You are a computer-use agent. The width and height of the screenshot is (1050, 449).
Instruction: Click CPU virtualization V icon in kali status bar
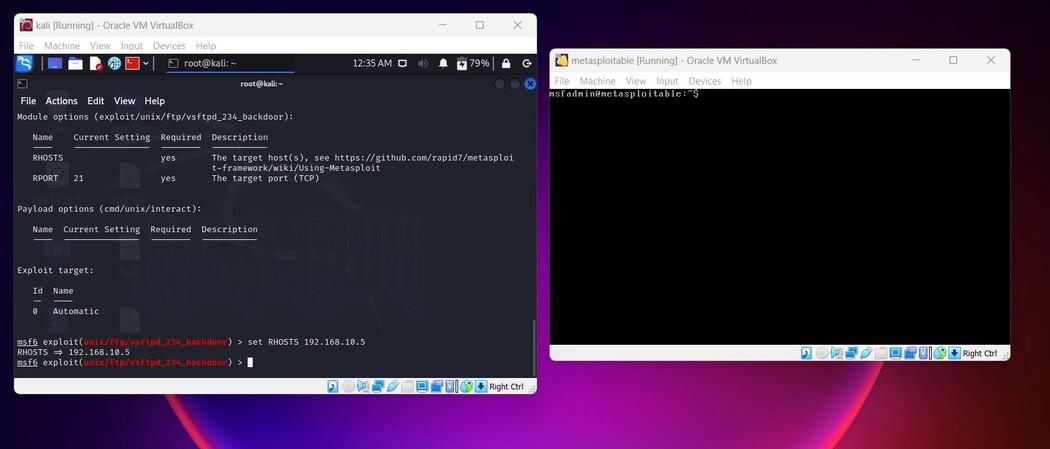coord(451,386)
